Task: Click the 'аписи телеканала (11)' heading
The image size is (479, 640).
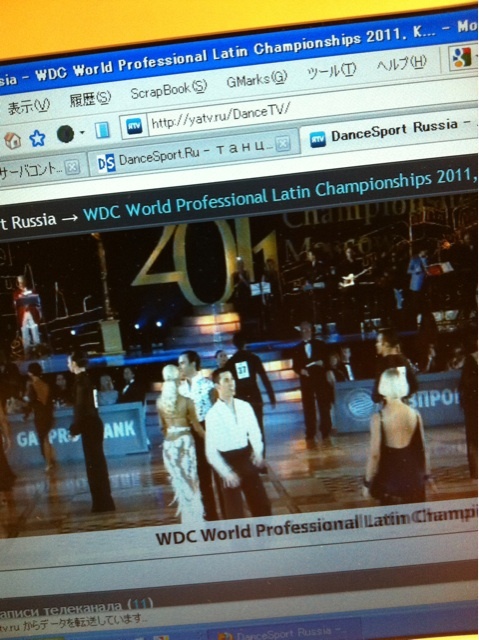Action: tap(76, 608)
